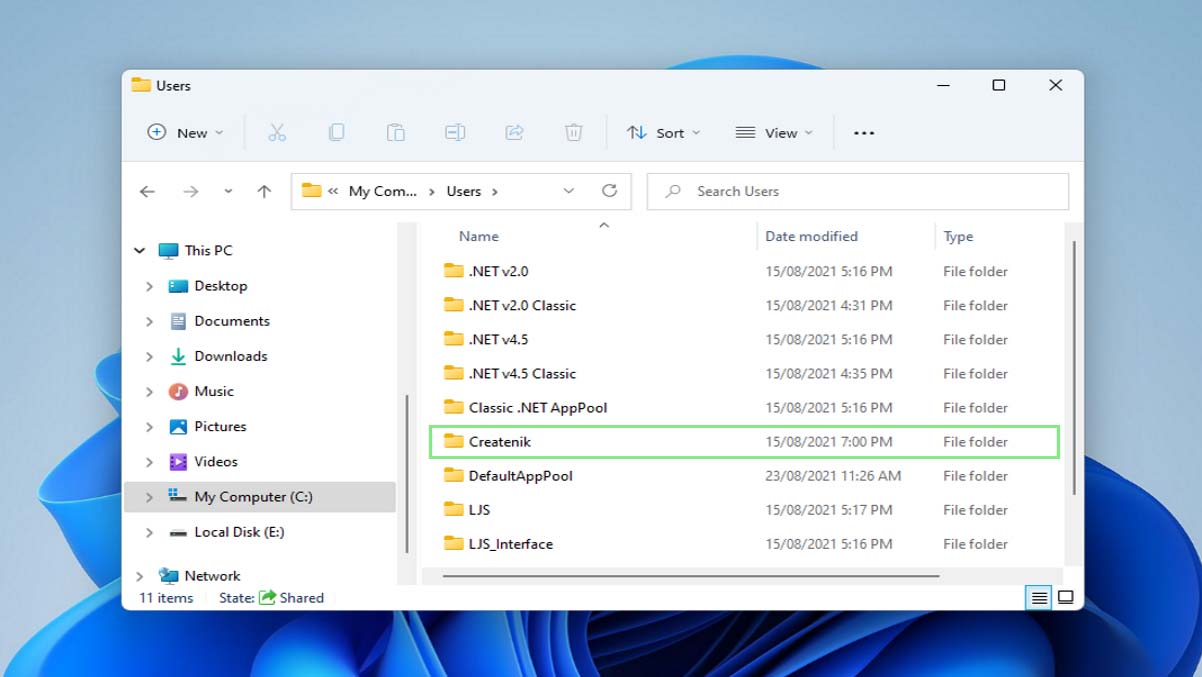Select the '.NET v2.0' folder row
Image resolution: width=1202 pixels, height=677 pixels.
(743, 271)
